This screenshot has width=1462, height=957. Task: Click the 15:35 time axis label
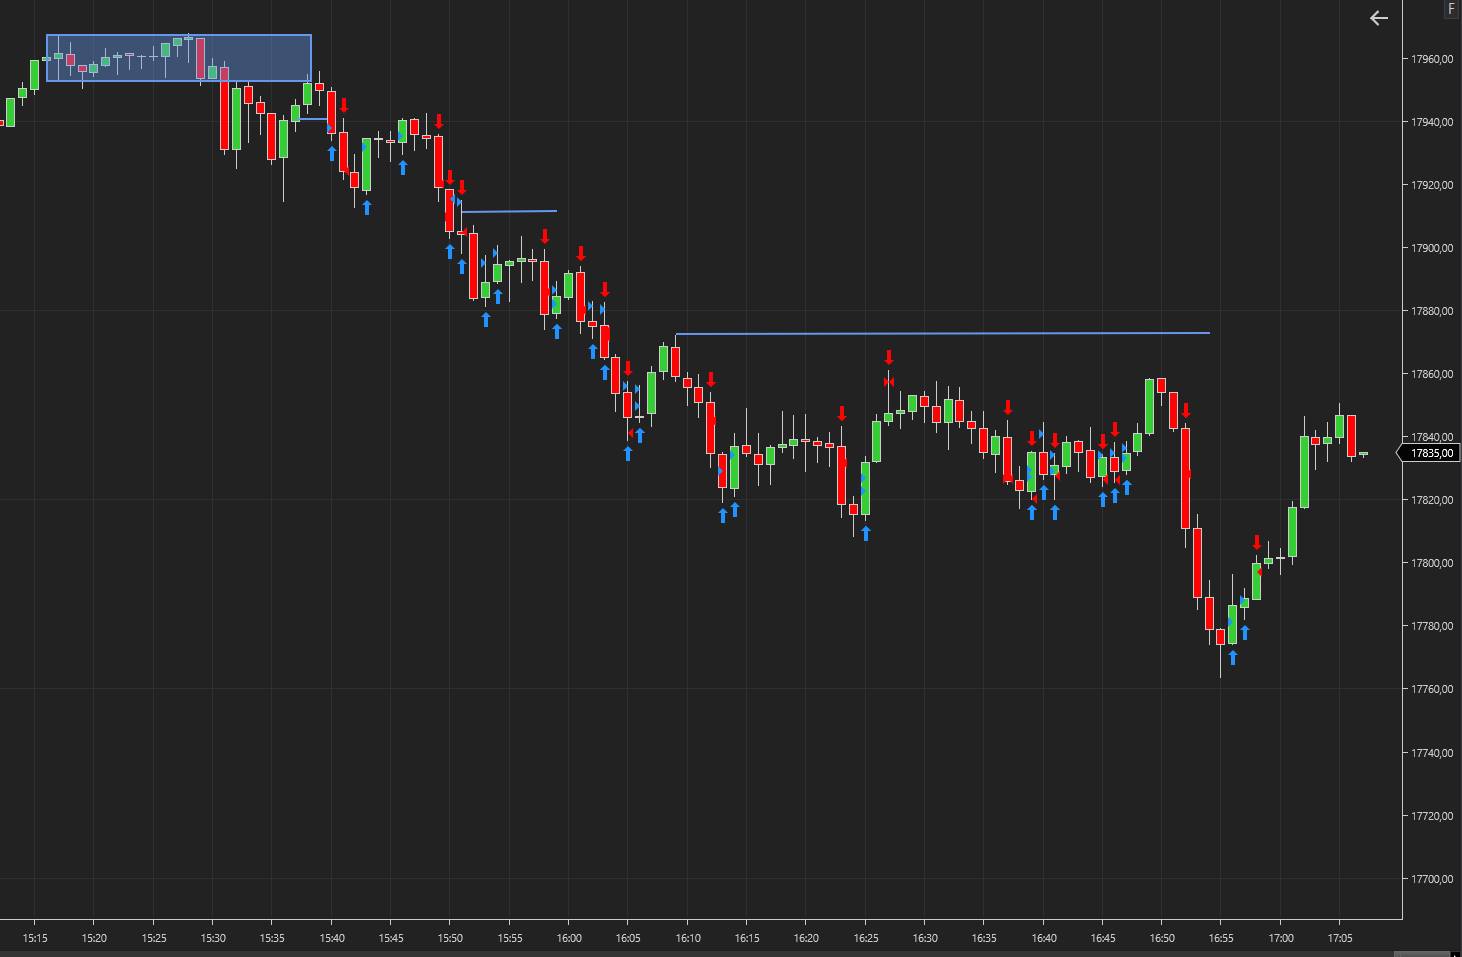click(272, 938)
